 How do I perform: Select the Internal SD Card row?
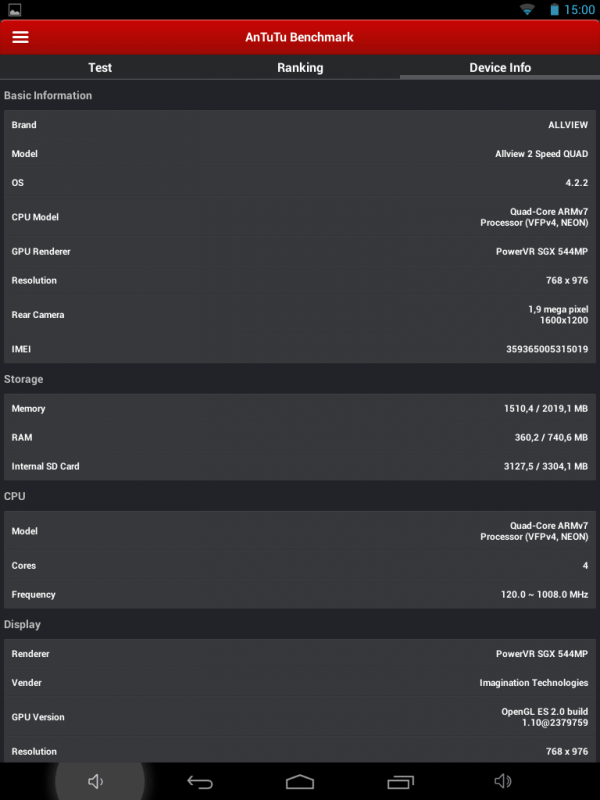click(x=300, y=466)
